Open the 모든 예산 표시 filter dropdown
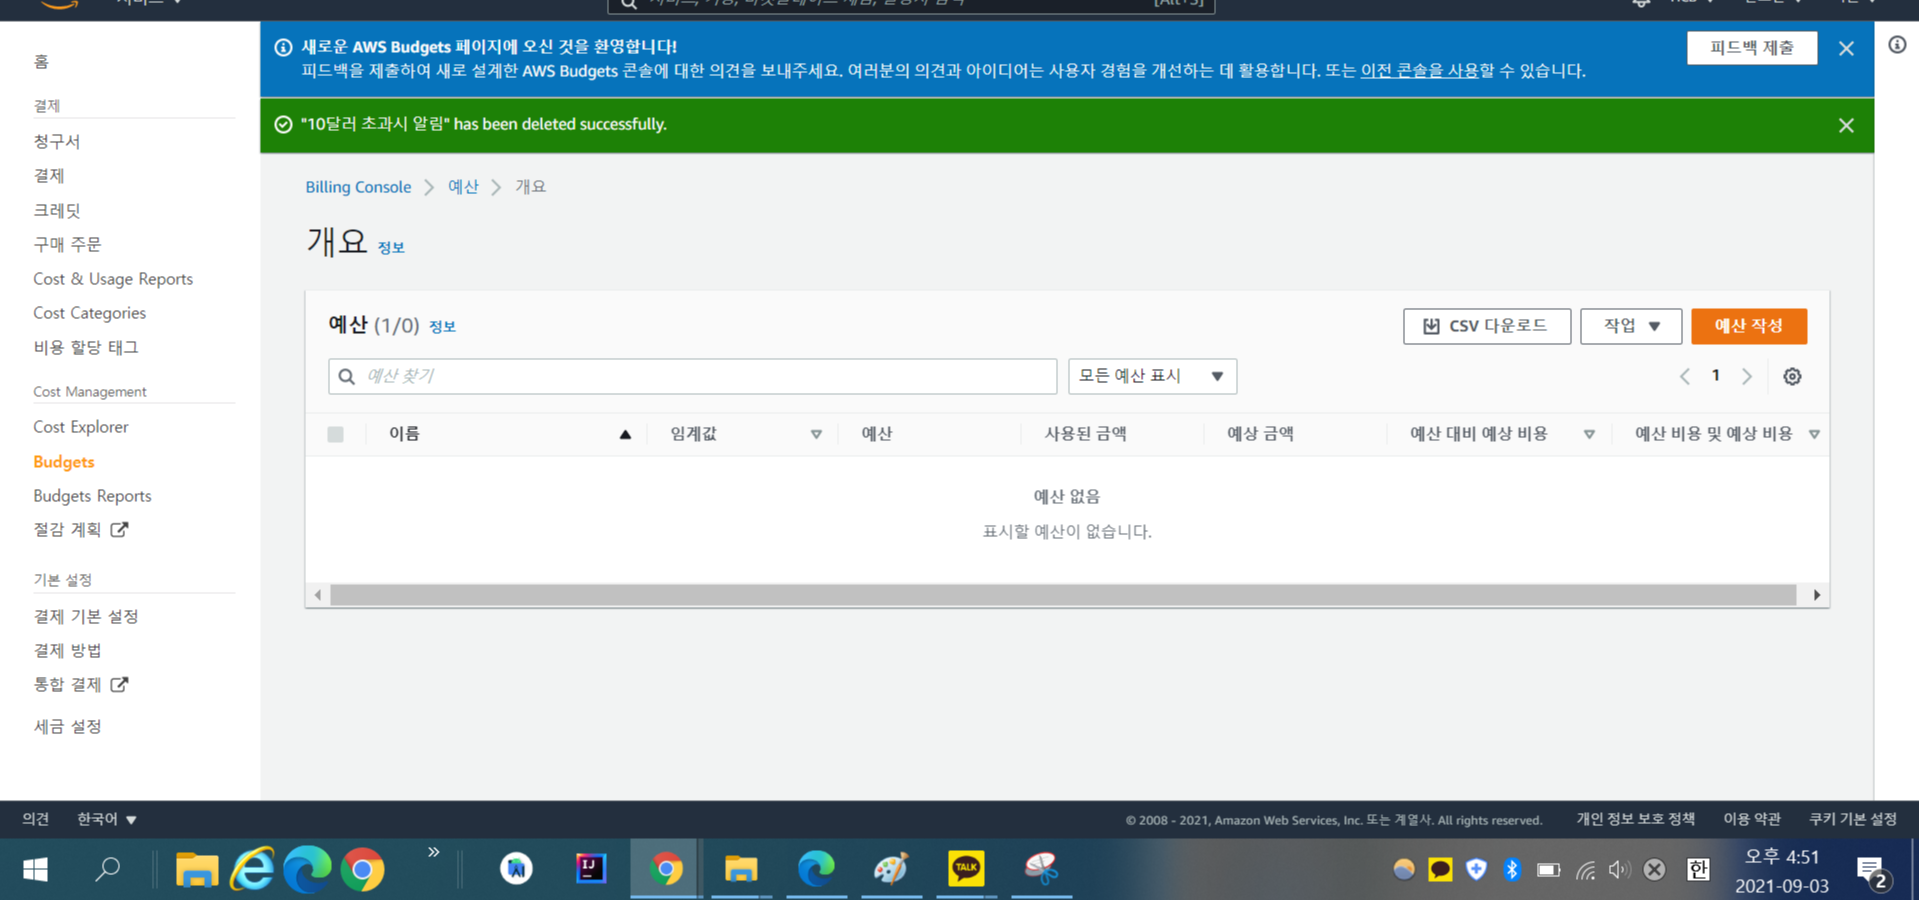Viewport: 1919px width, 900px height. pos(1152,376)
